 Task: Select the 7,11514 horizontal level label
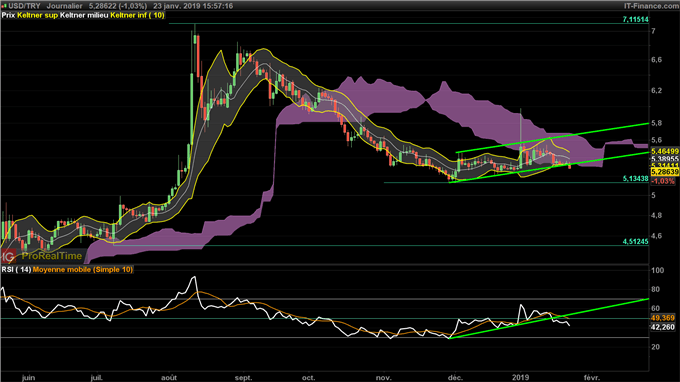coord(635,19)
